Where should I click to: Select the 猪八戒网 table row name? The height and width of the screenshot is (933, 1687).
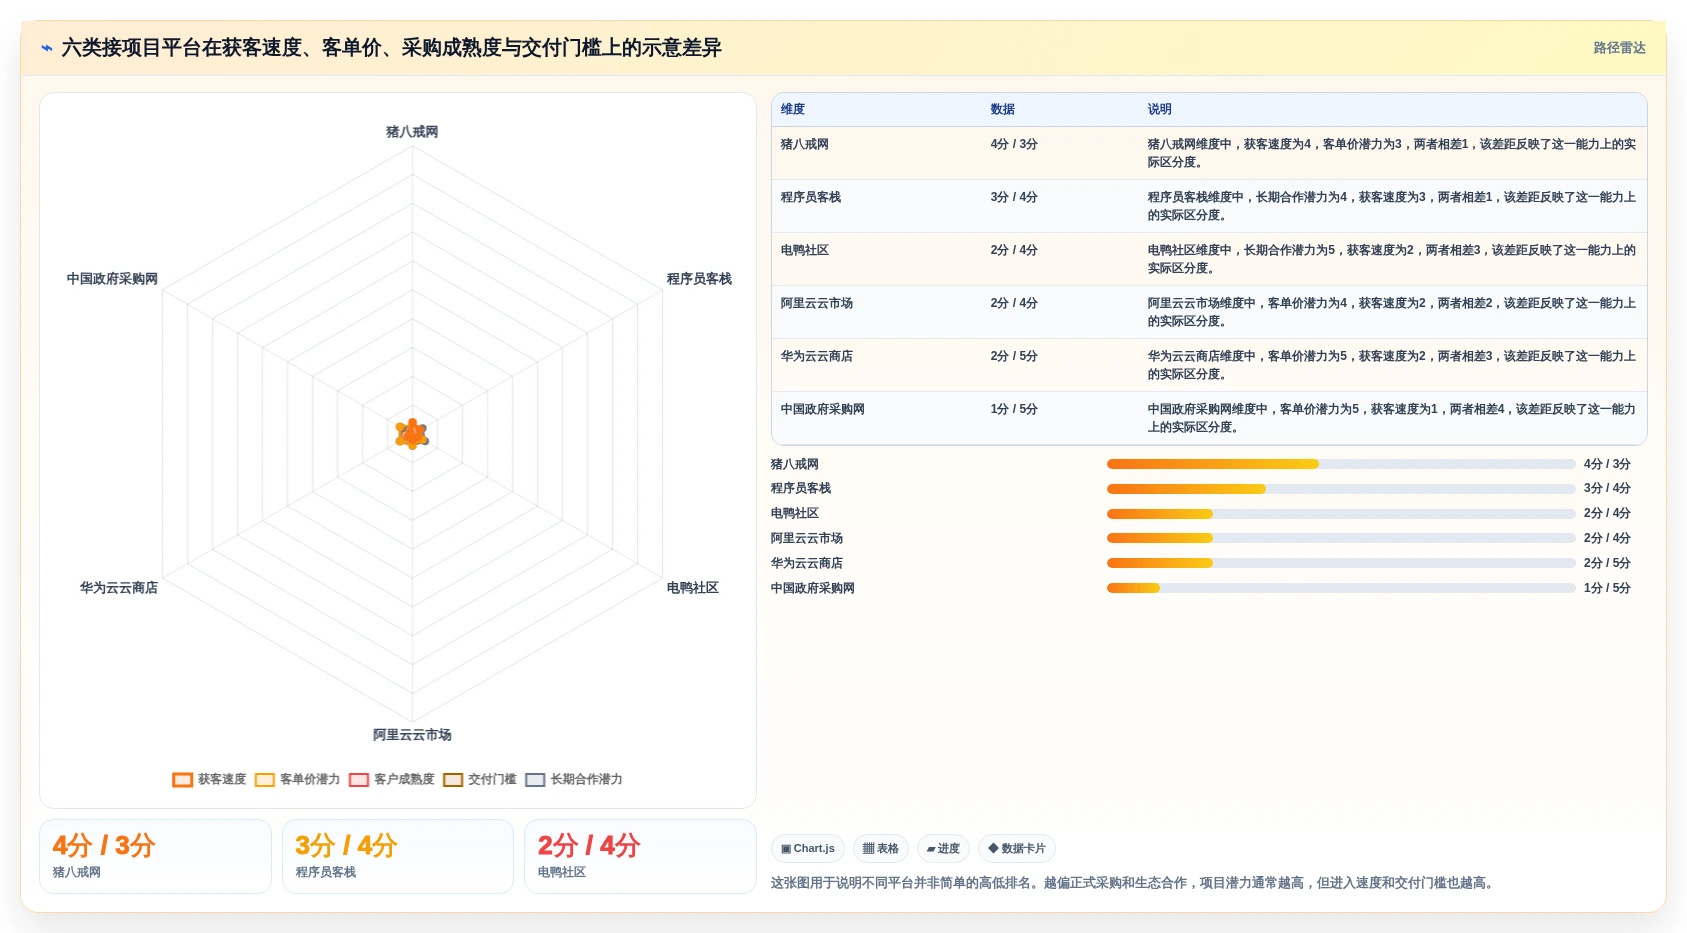[805, 145]
